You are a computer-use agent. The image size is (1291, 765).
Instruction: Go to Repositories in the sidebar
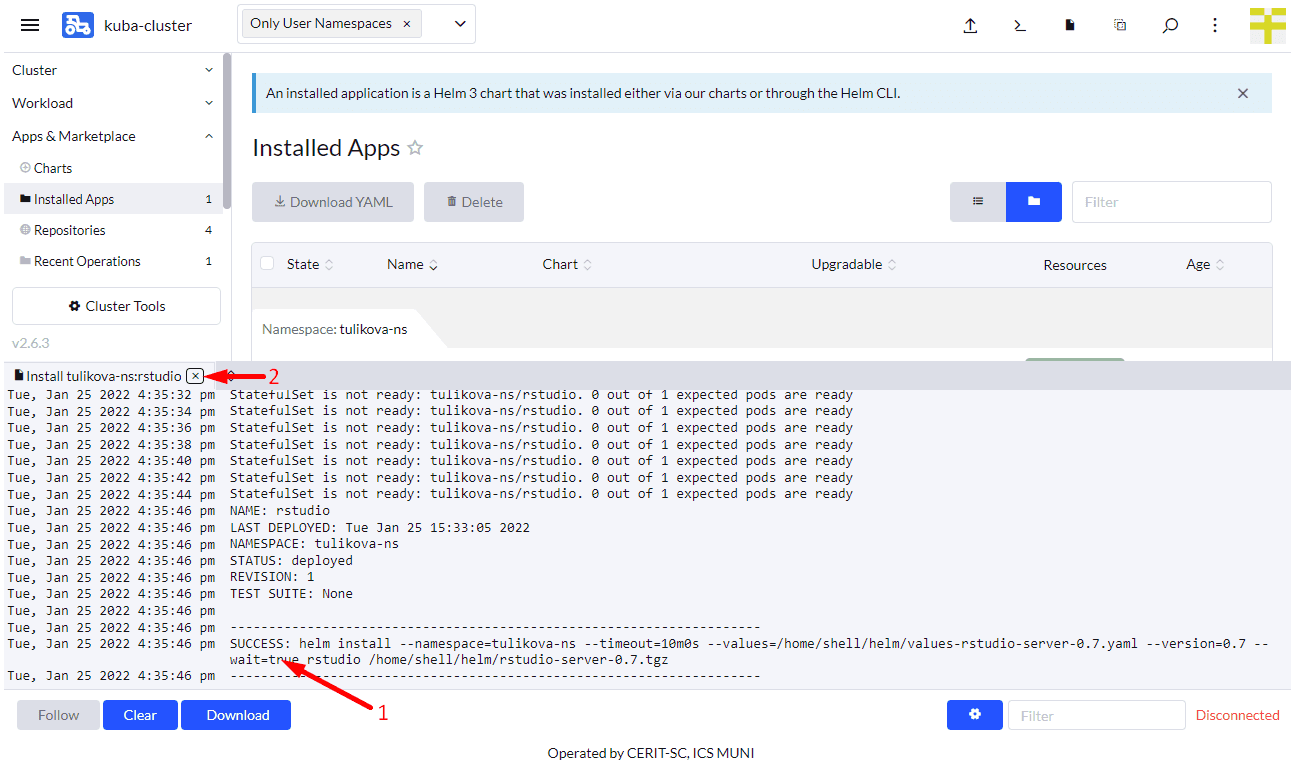click(x=69, y=230)
